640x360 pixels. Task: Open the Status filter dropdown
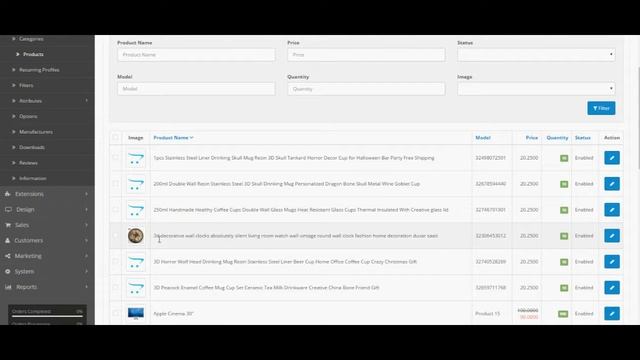click(536, 55)
